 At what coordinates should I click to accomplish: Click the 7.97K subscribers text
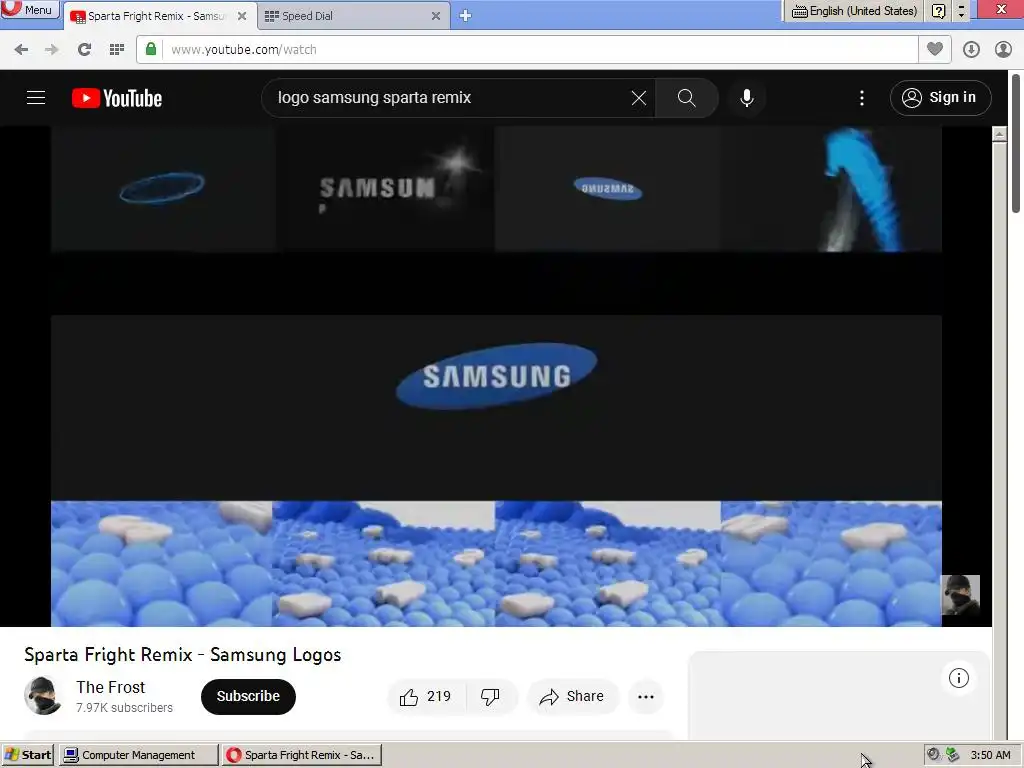coord(124,708)
